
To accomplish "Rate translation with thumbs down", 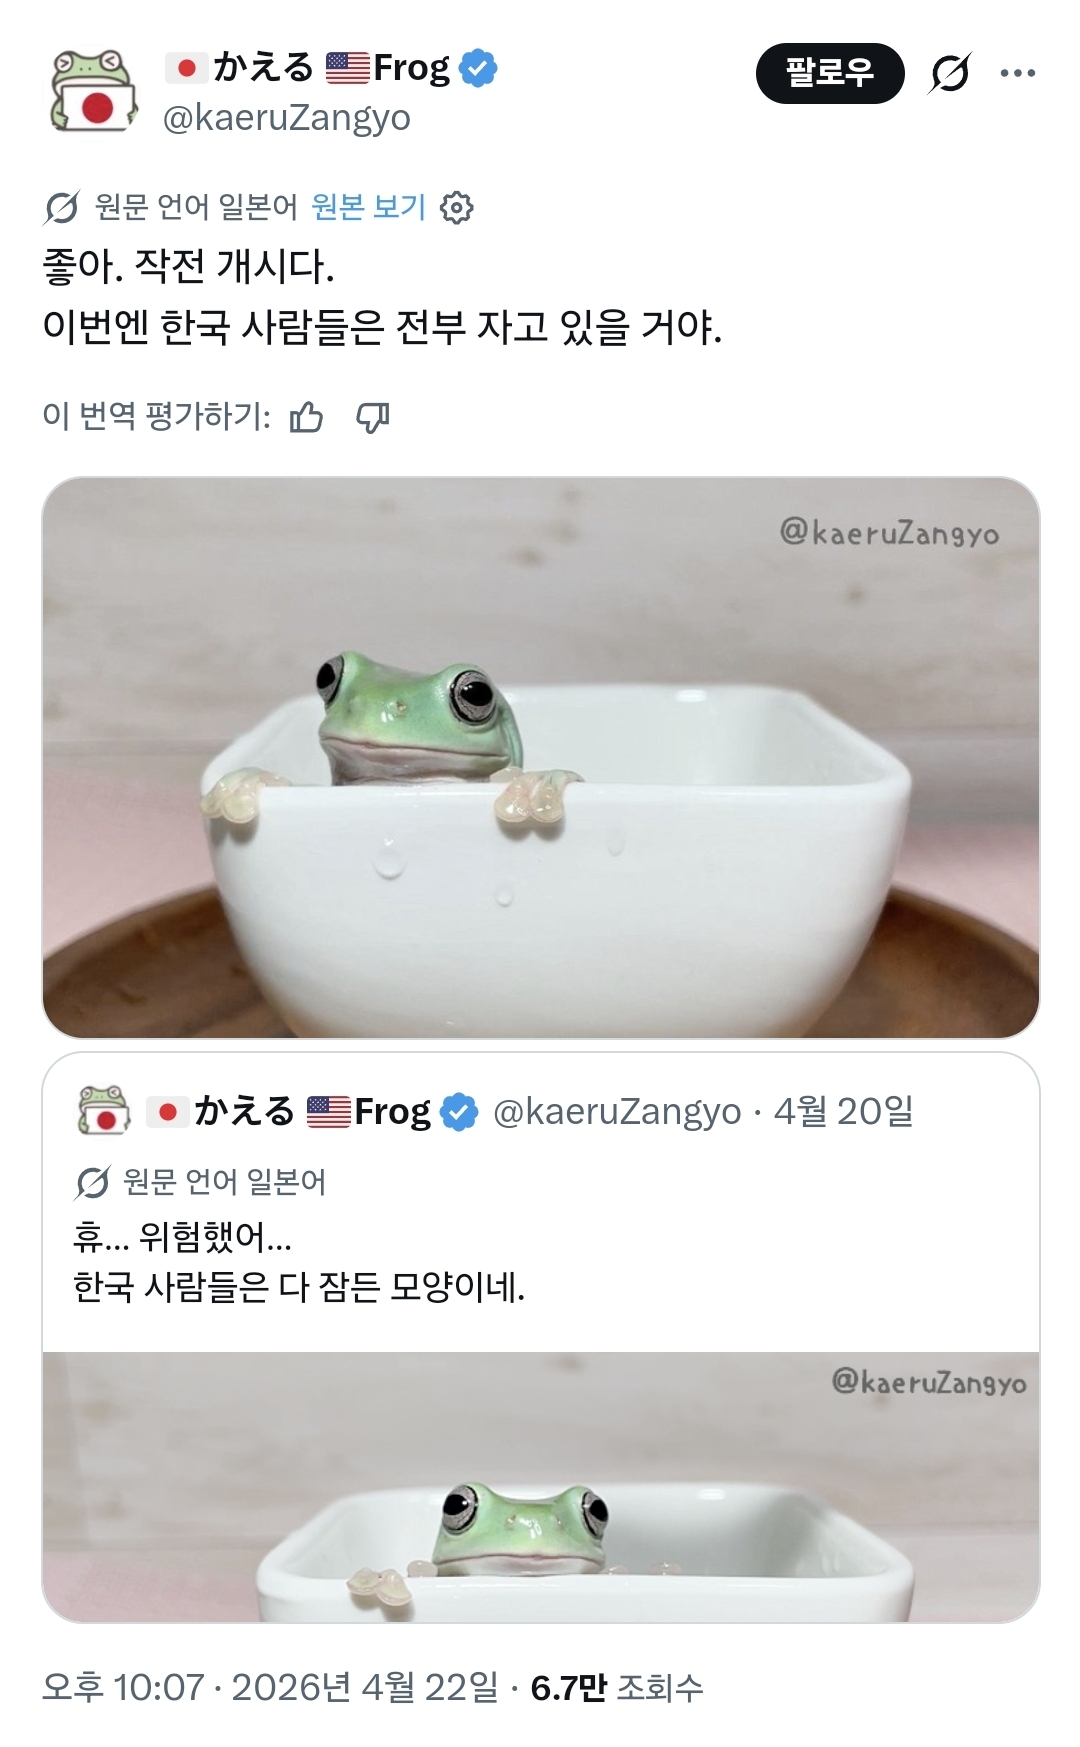I will coord(373,416).
